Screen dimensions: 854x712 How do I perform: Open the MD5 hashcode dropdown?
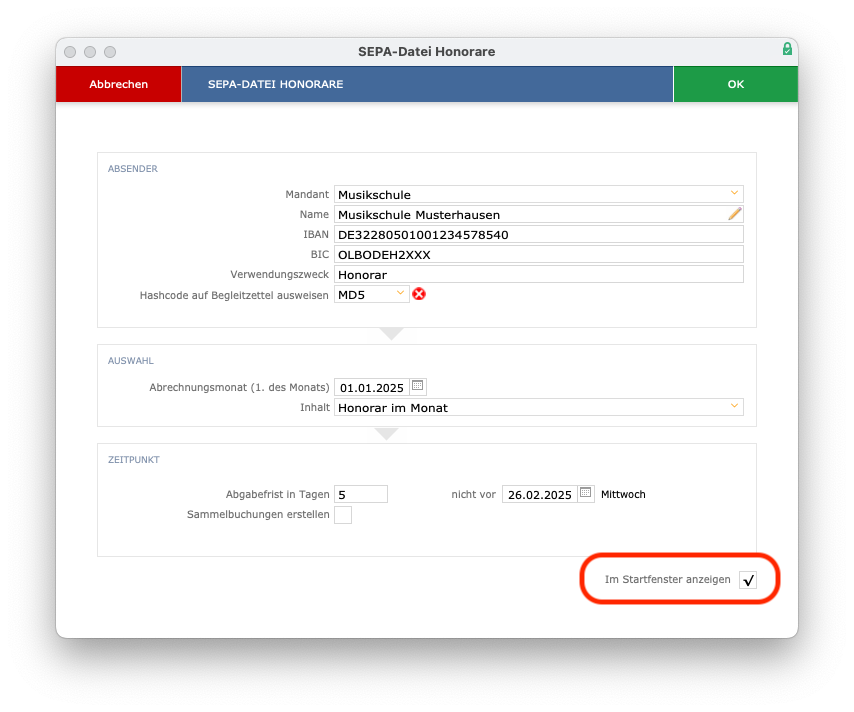pyautogui.click(x=371, y=295)
